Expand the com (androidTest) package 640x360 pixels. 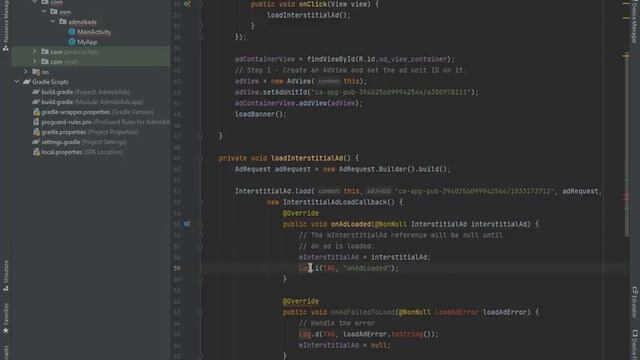pos(35,52)
